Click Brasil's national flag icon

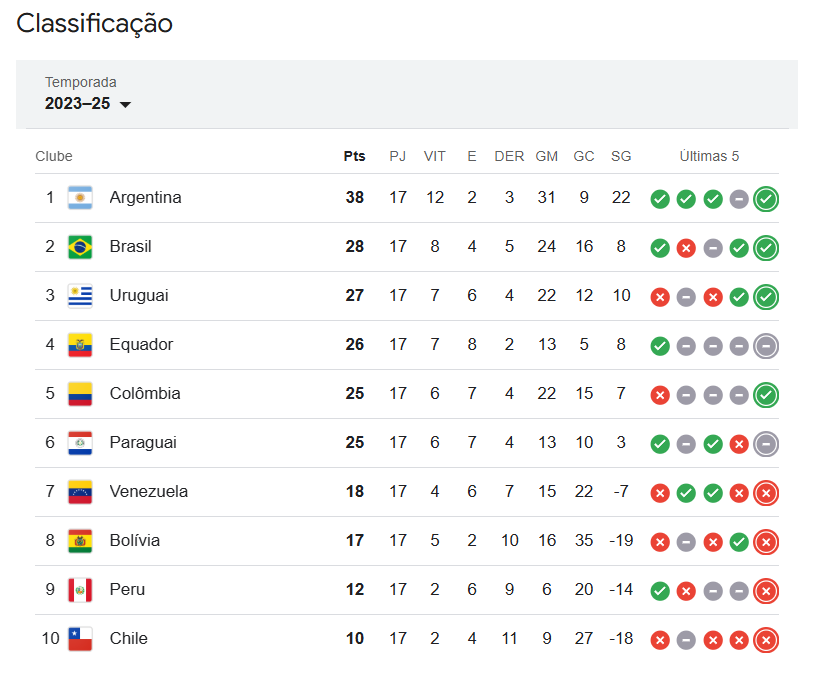coord(80,246)
